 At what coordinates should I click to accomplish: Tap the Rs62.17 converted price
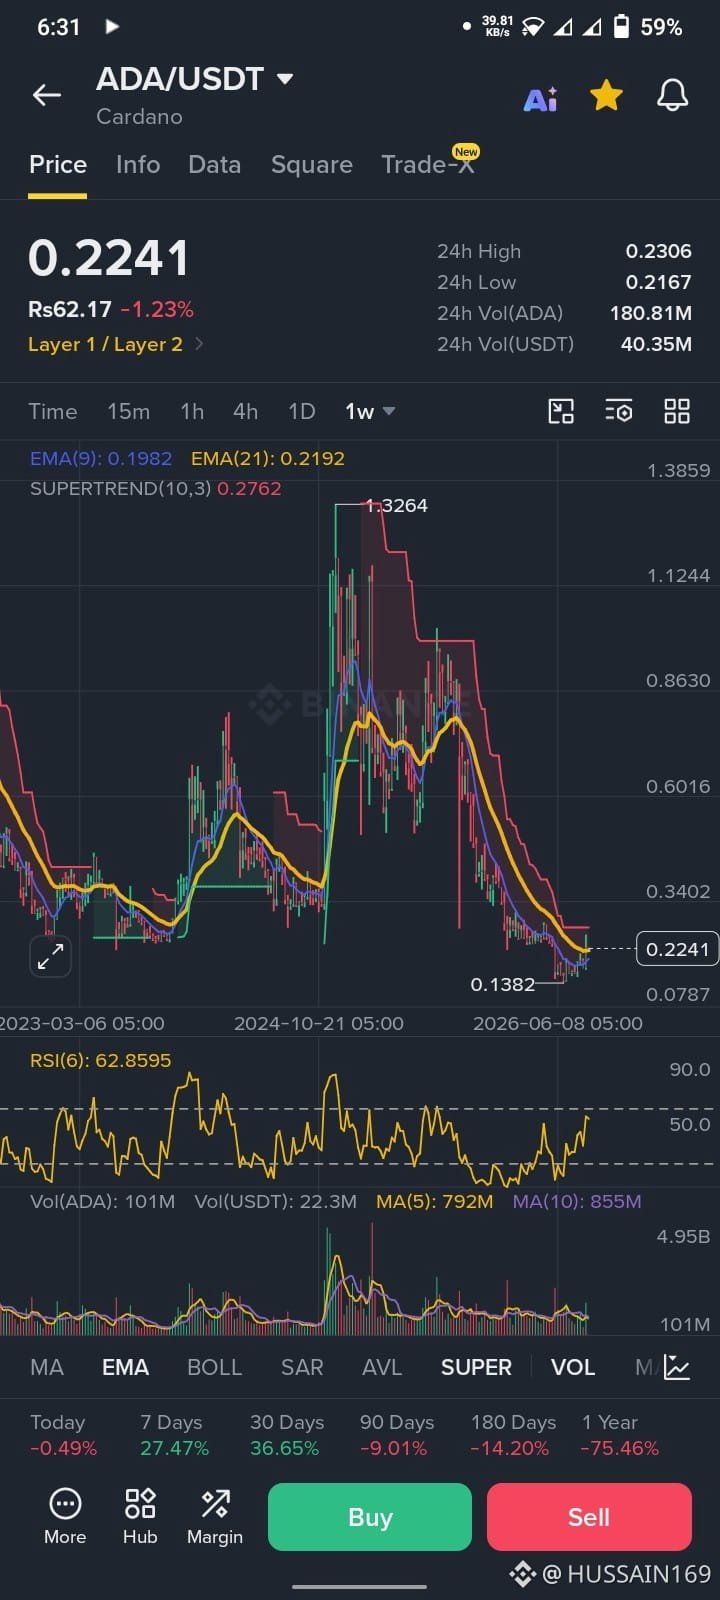[x=70, y=310]
